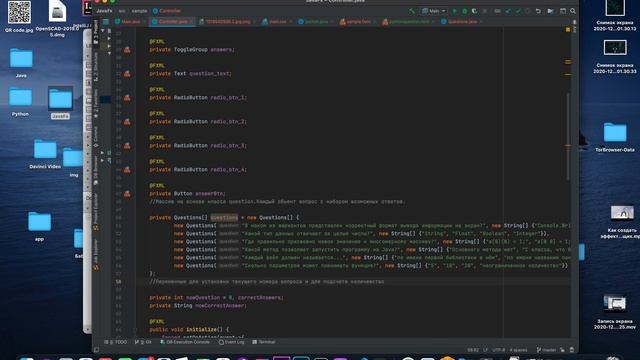Viewport: 640px width, 360px height.
Task: Open the Main run configuration dropdown
Action: click(x=434, y=11)
